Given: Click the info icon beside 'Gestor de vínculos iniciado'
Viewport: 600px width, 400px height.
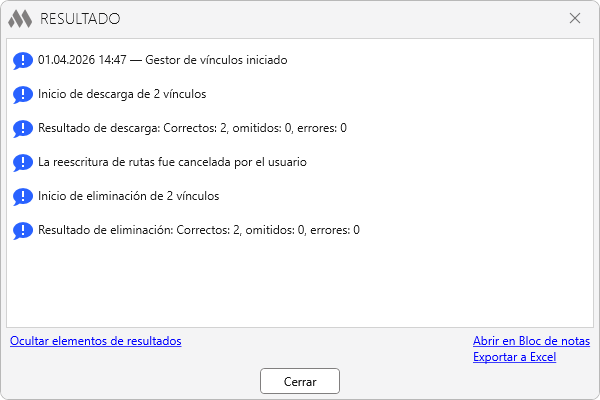Looking at the screenshot, I should (x=22, y=61).
